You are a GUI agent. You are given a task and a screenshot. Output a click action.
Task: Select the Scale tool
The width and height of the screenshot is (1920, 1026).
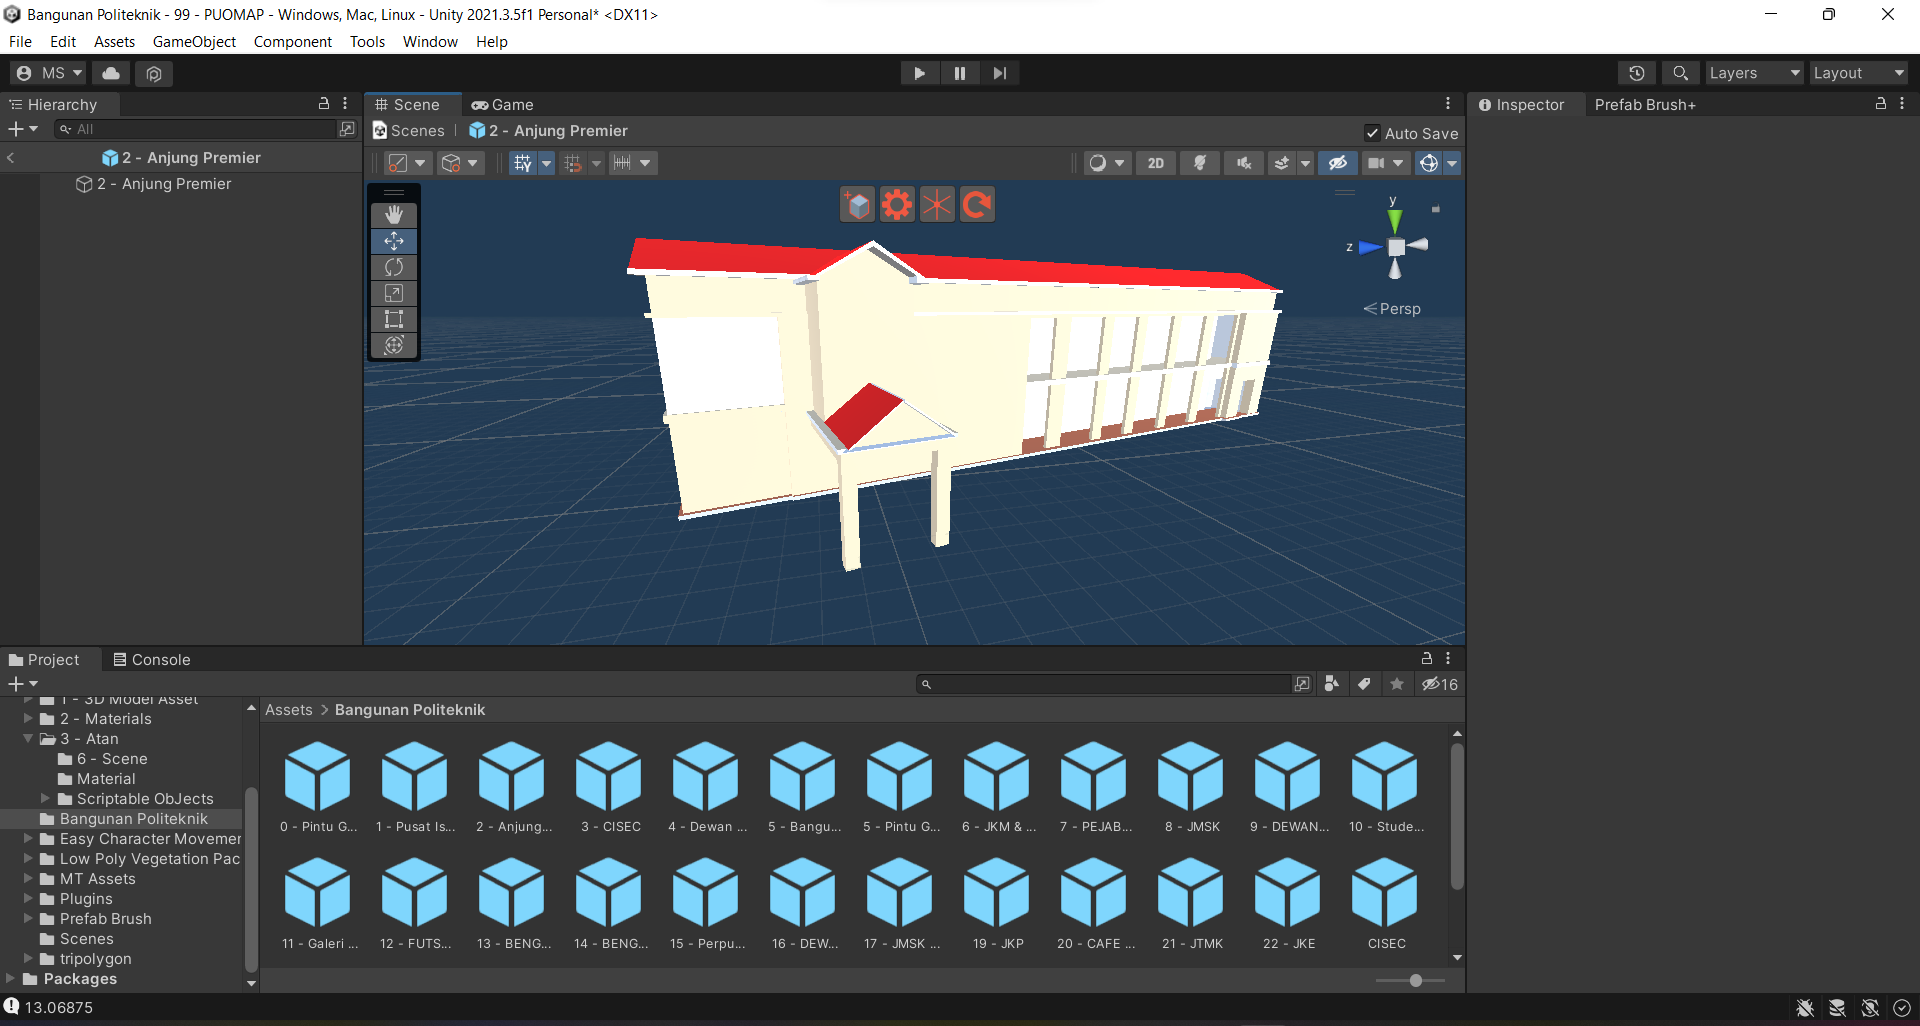point(394,293)
